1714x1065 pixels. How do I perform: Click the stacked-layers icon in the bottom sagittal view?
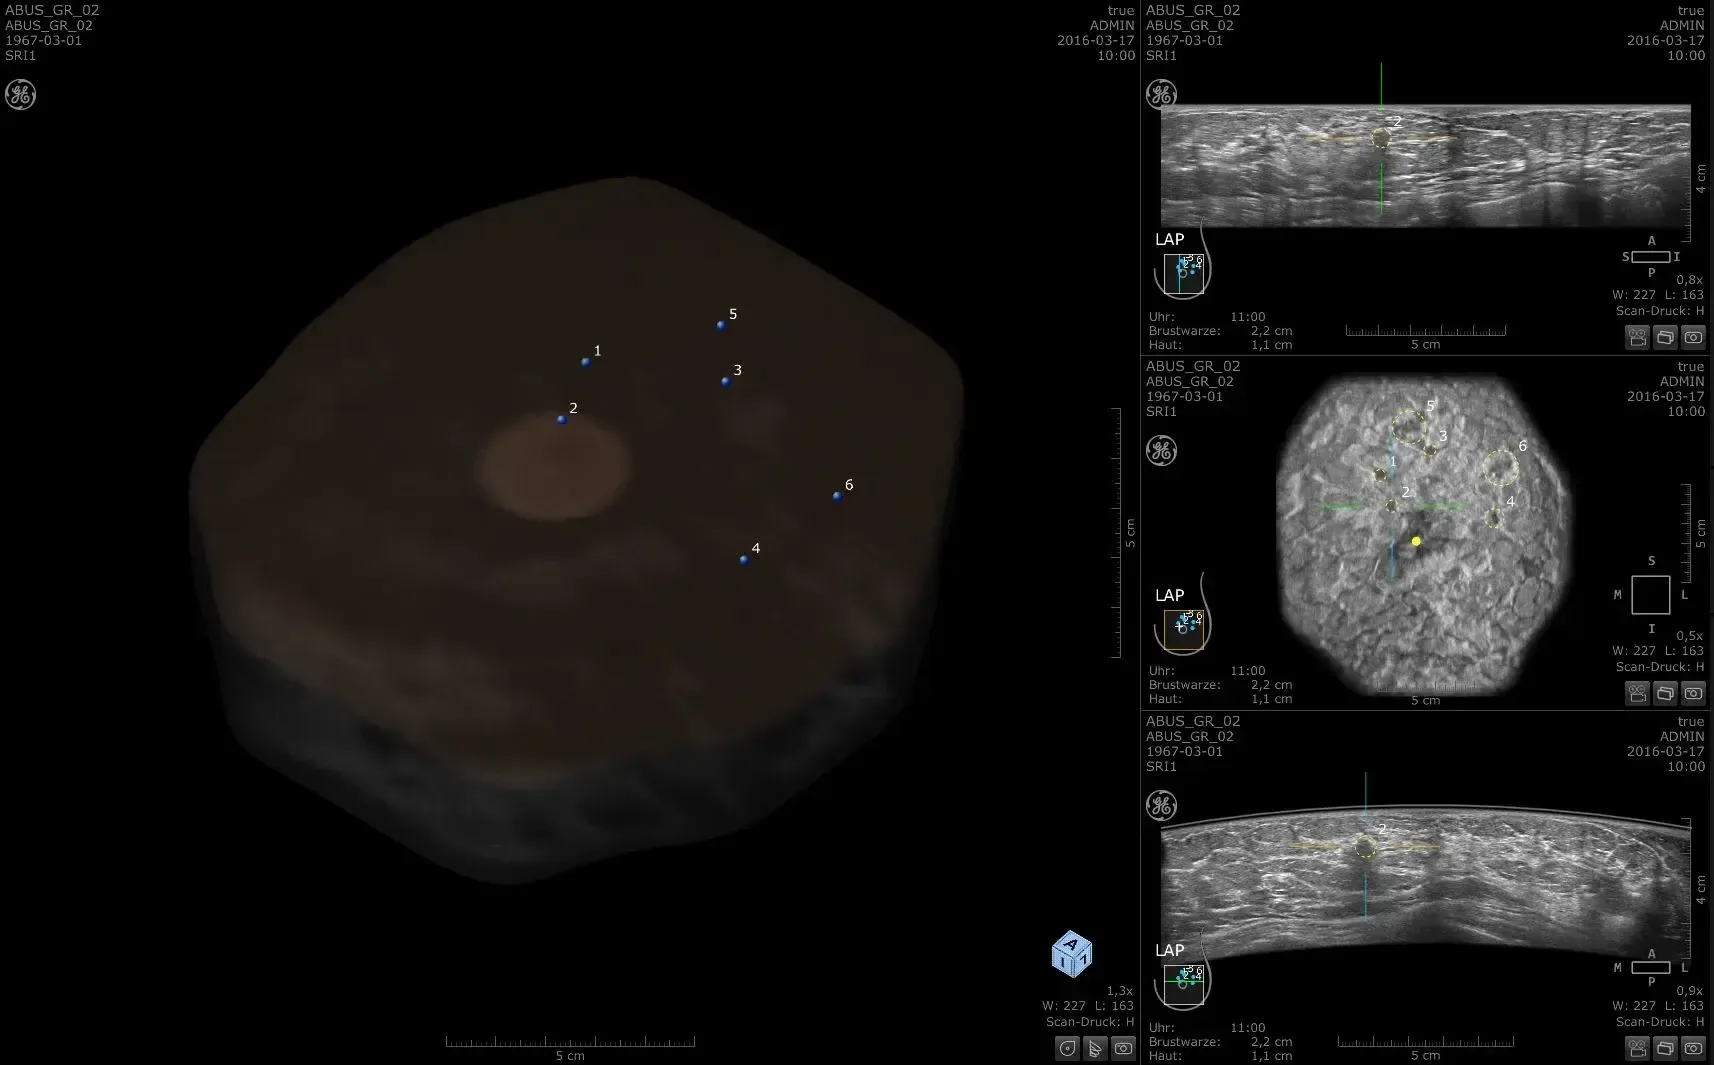click(x=1665, y=1048)
